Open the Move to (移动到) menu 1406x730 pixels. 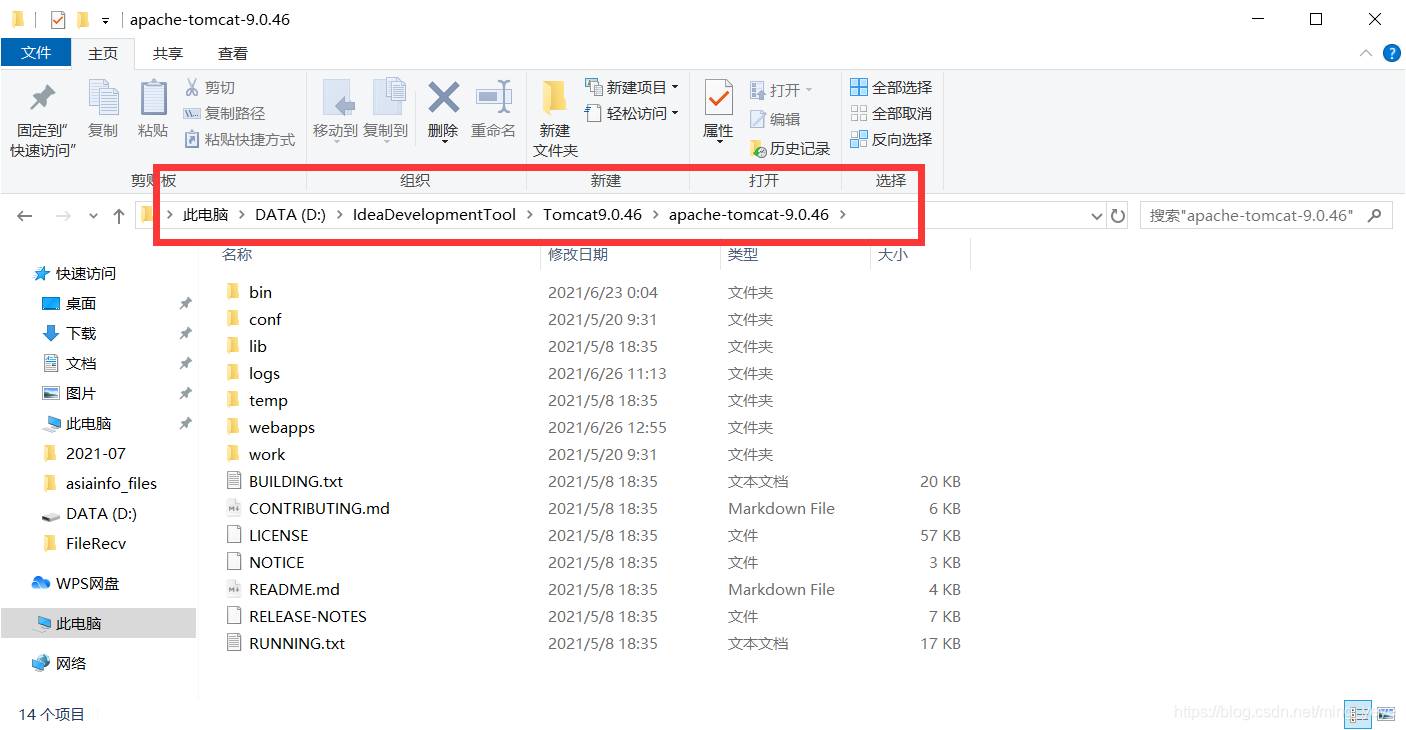(335, 110)
